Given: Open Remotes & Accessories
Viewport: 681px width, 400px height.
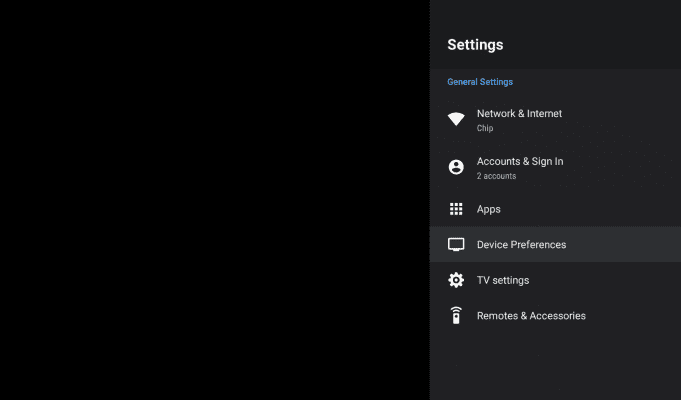Looking at the screenshot, I should tap(555, 316).
